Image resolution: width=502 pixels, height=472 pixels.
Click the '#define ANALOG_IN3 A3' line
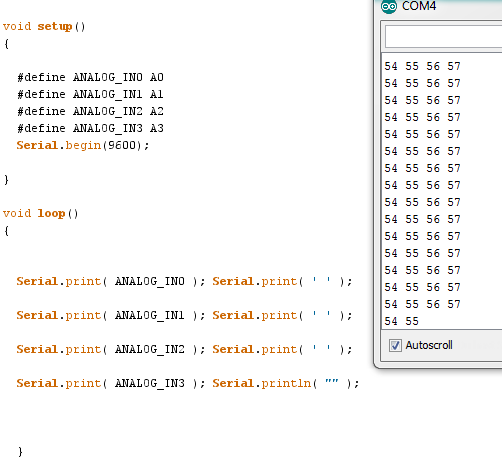[x=90, y=128]
